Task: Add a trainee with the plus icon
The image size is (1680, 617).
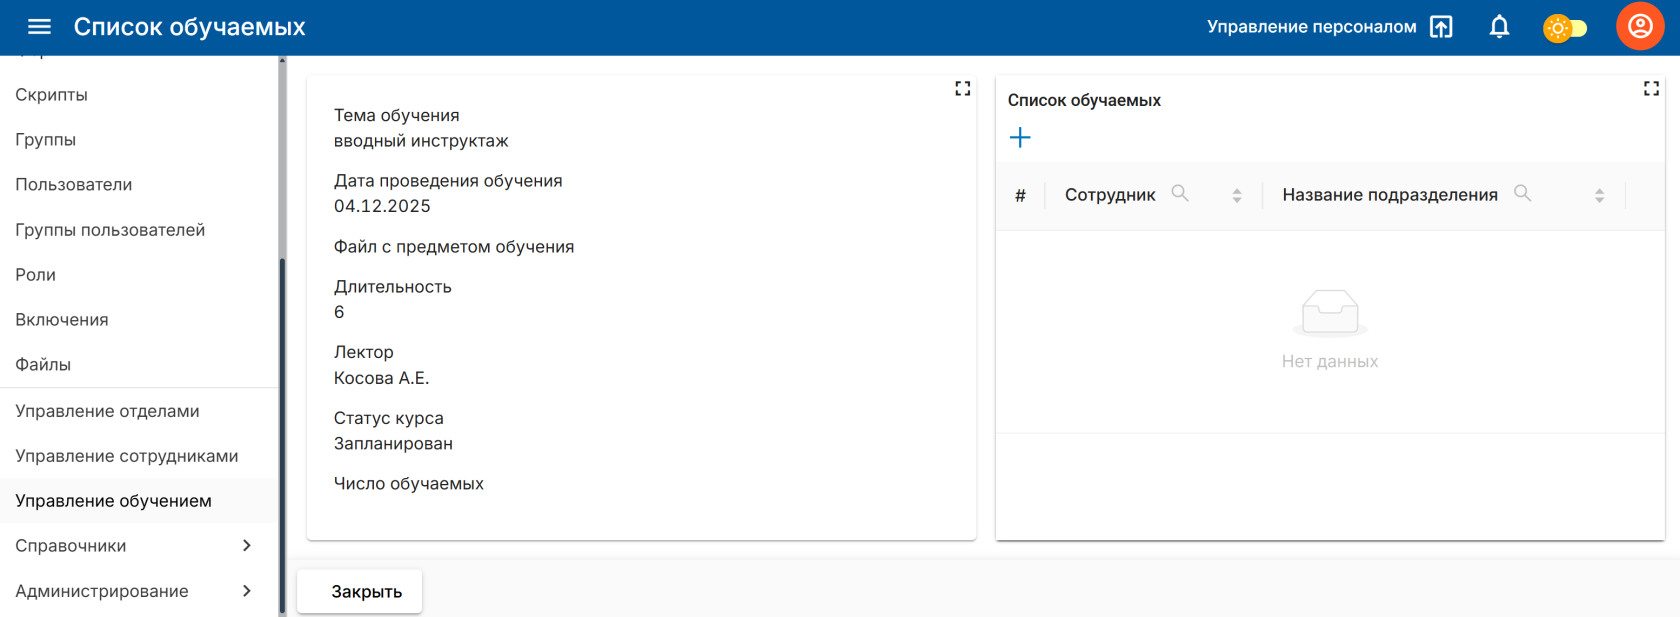Action: (x=1020, y=138)
